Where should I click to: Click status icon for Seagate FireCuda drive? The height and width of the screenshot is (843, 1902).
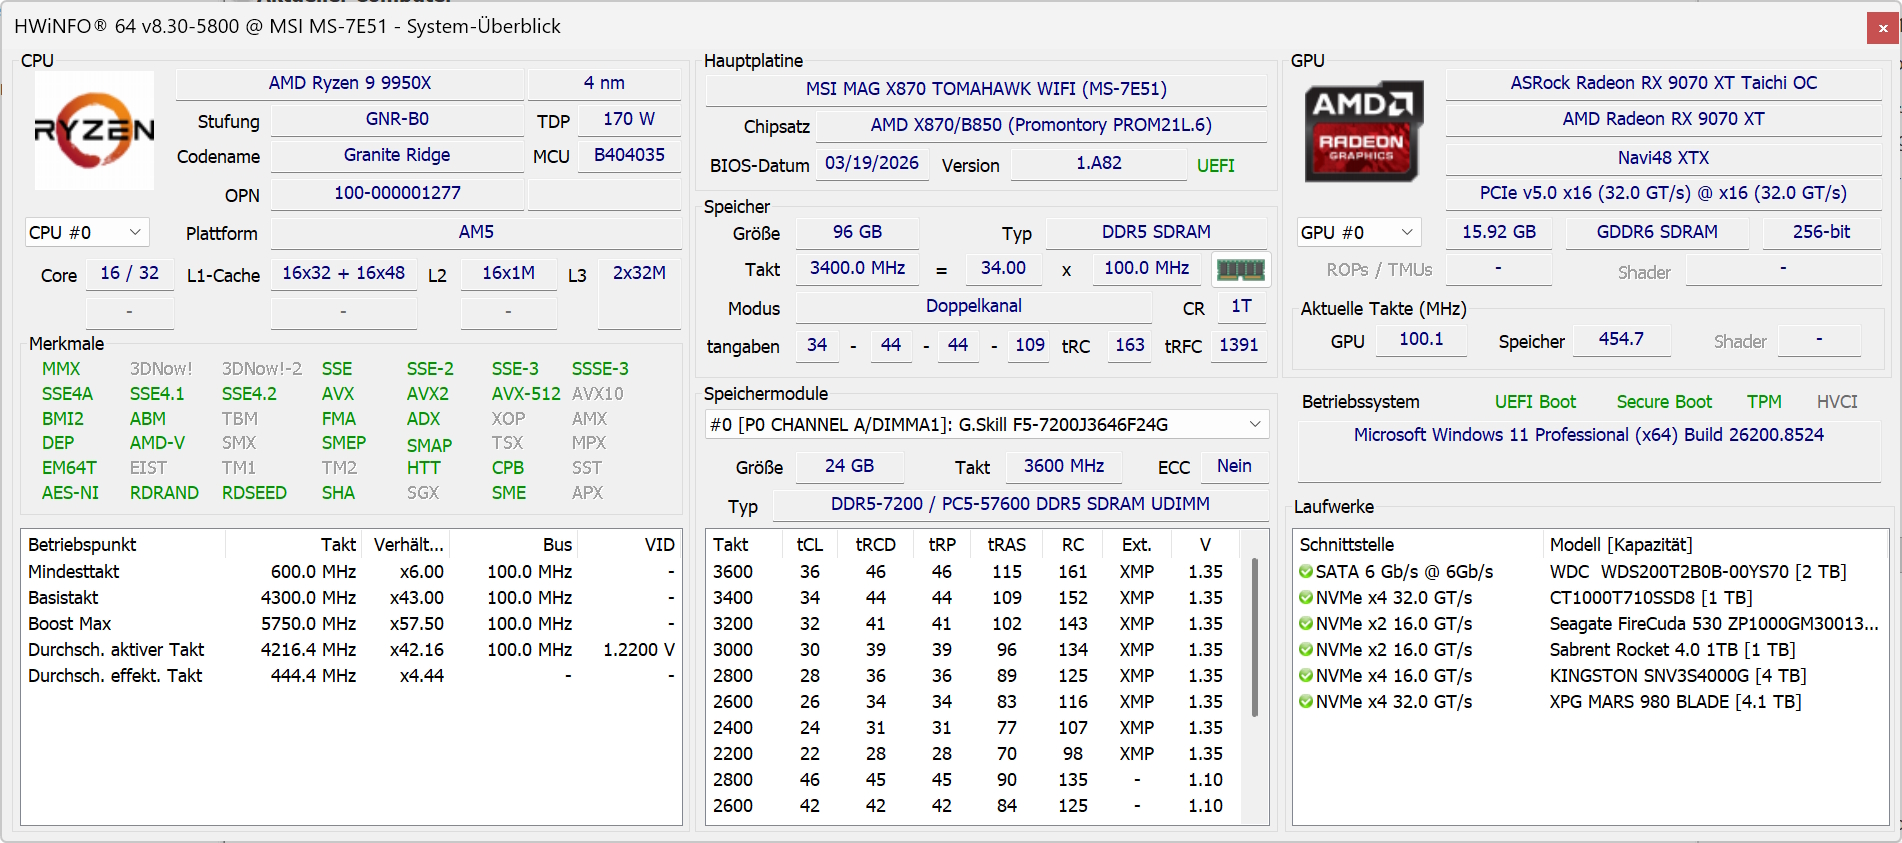click(x=1306, y=624)
